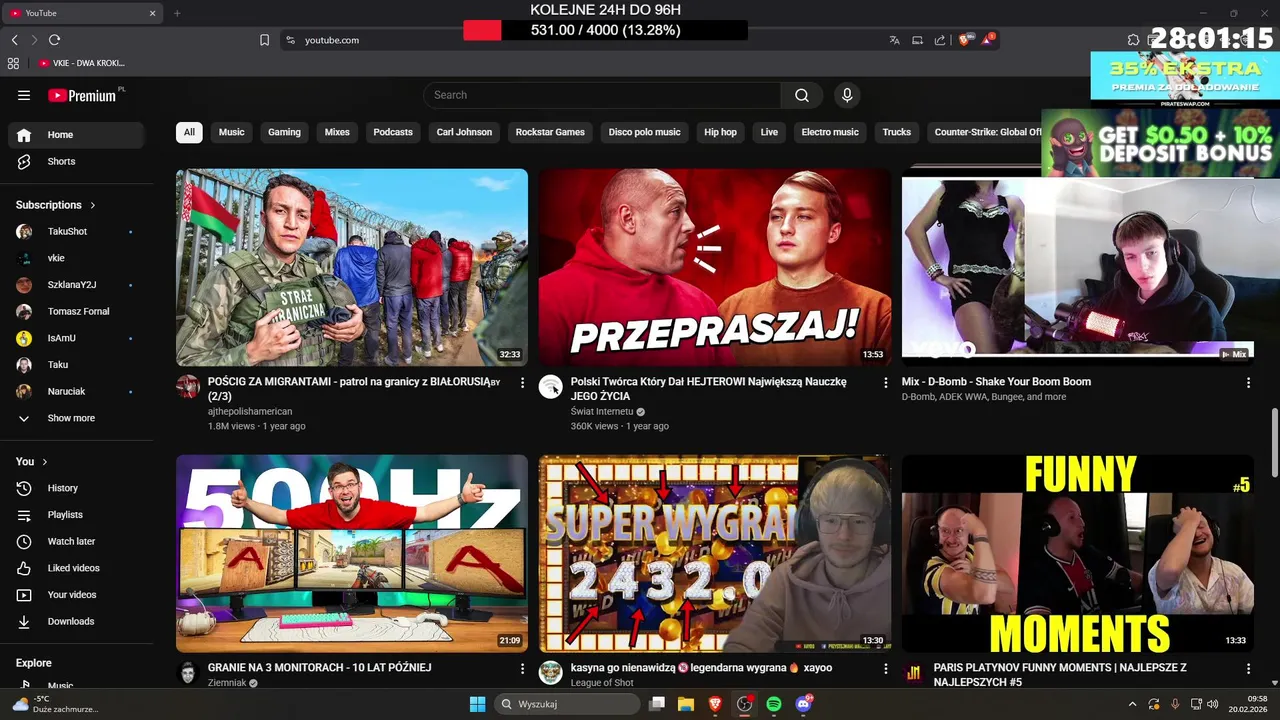1280x720 pixels.
Task: Play the SUPER WYGRANA thumbnail video
Action: (715, 554)
